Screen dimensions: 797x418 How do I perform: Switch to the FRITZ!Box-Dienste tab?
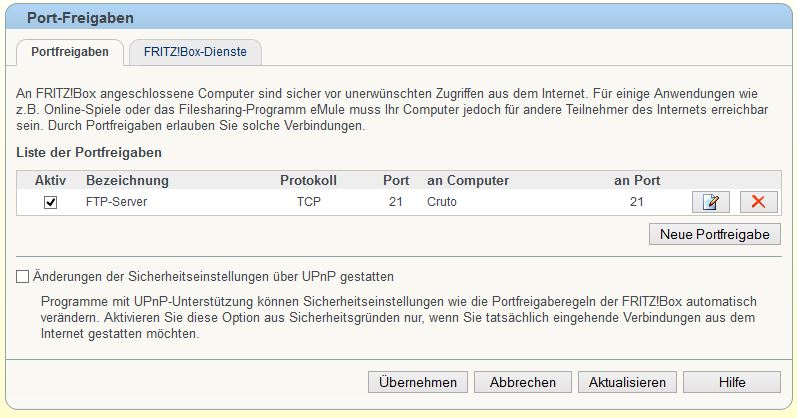[x=201, y=51]
